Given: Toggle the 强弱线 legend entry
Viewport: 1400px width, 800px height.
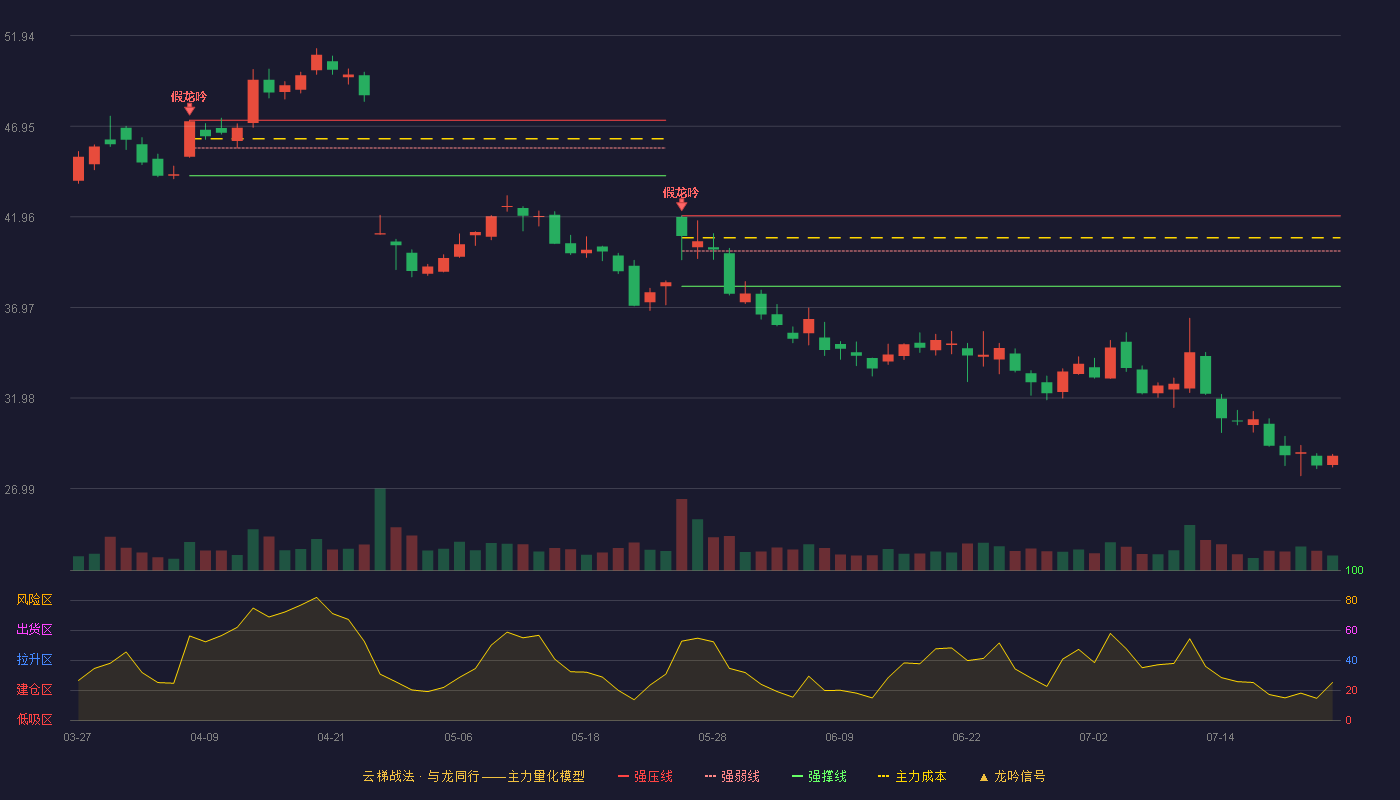Looking at the screenshot, I should pos(732,776).
